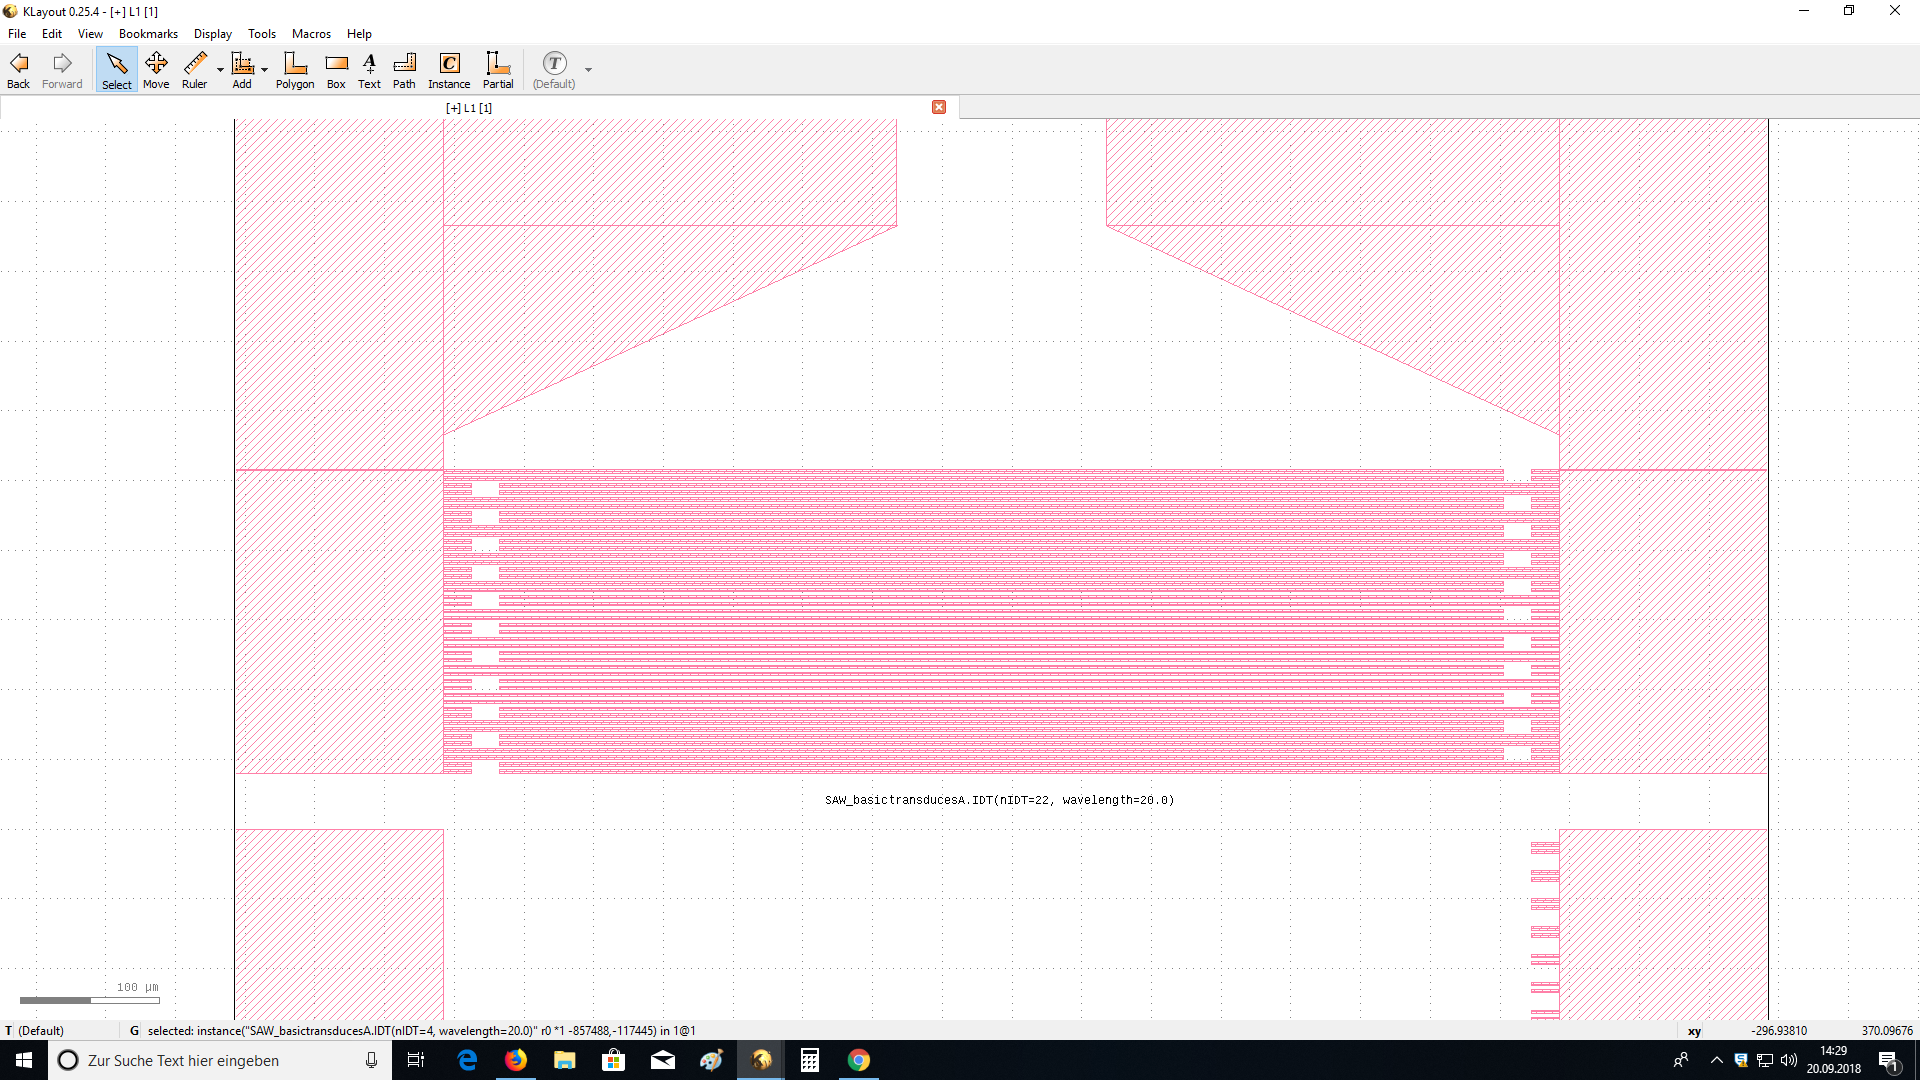The height and width of the screenshot is (1080, 1920).
Task: Select the Partial edit tool
Action: click(498, 70)
